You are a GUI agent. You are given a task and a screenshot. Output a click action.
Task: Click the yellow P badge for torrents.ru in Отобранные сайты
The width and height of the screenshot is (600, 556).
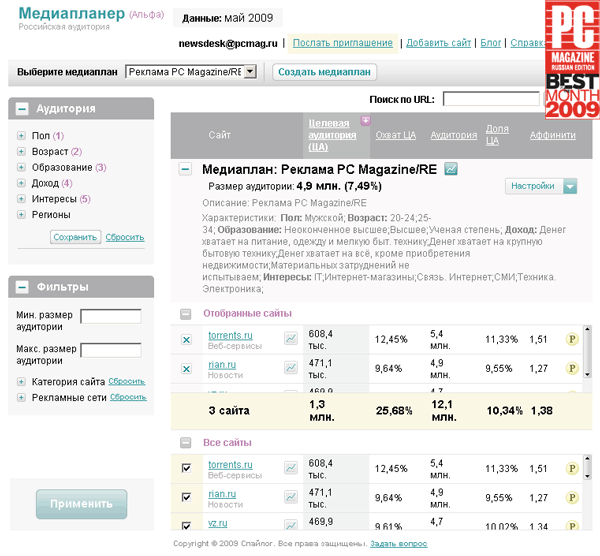point(572,340)
